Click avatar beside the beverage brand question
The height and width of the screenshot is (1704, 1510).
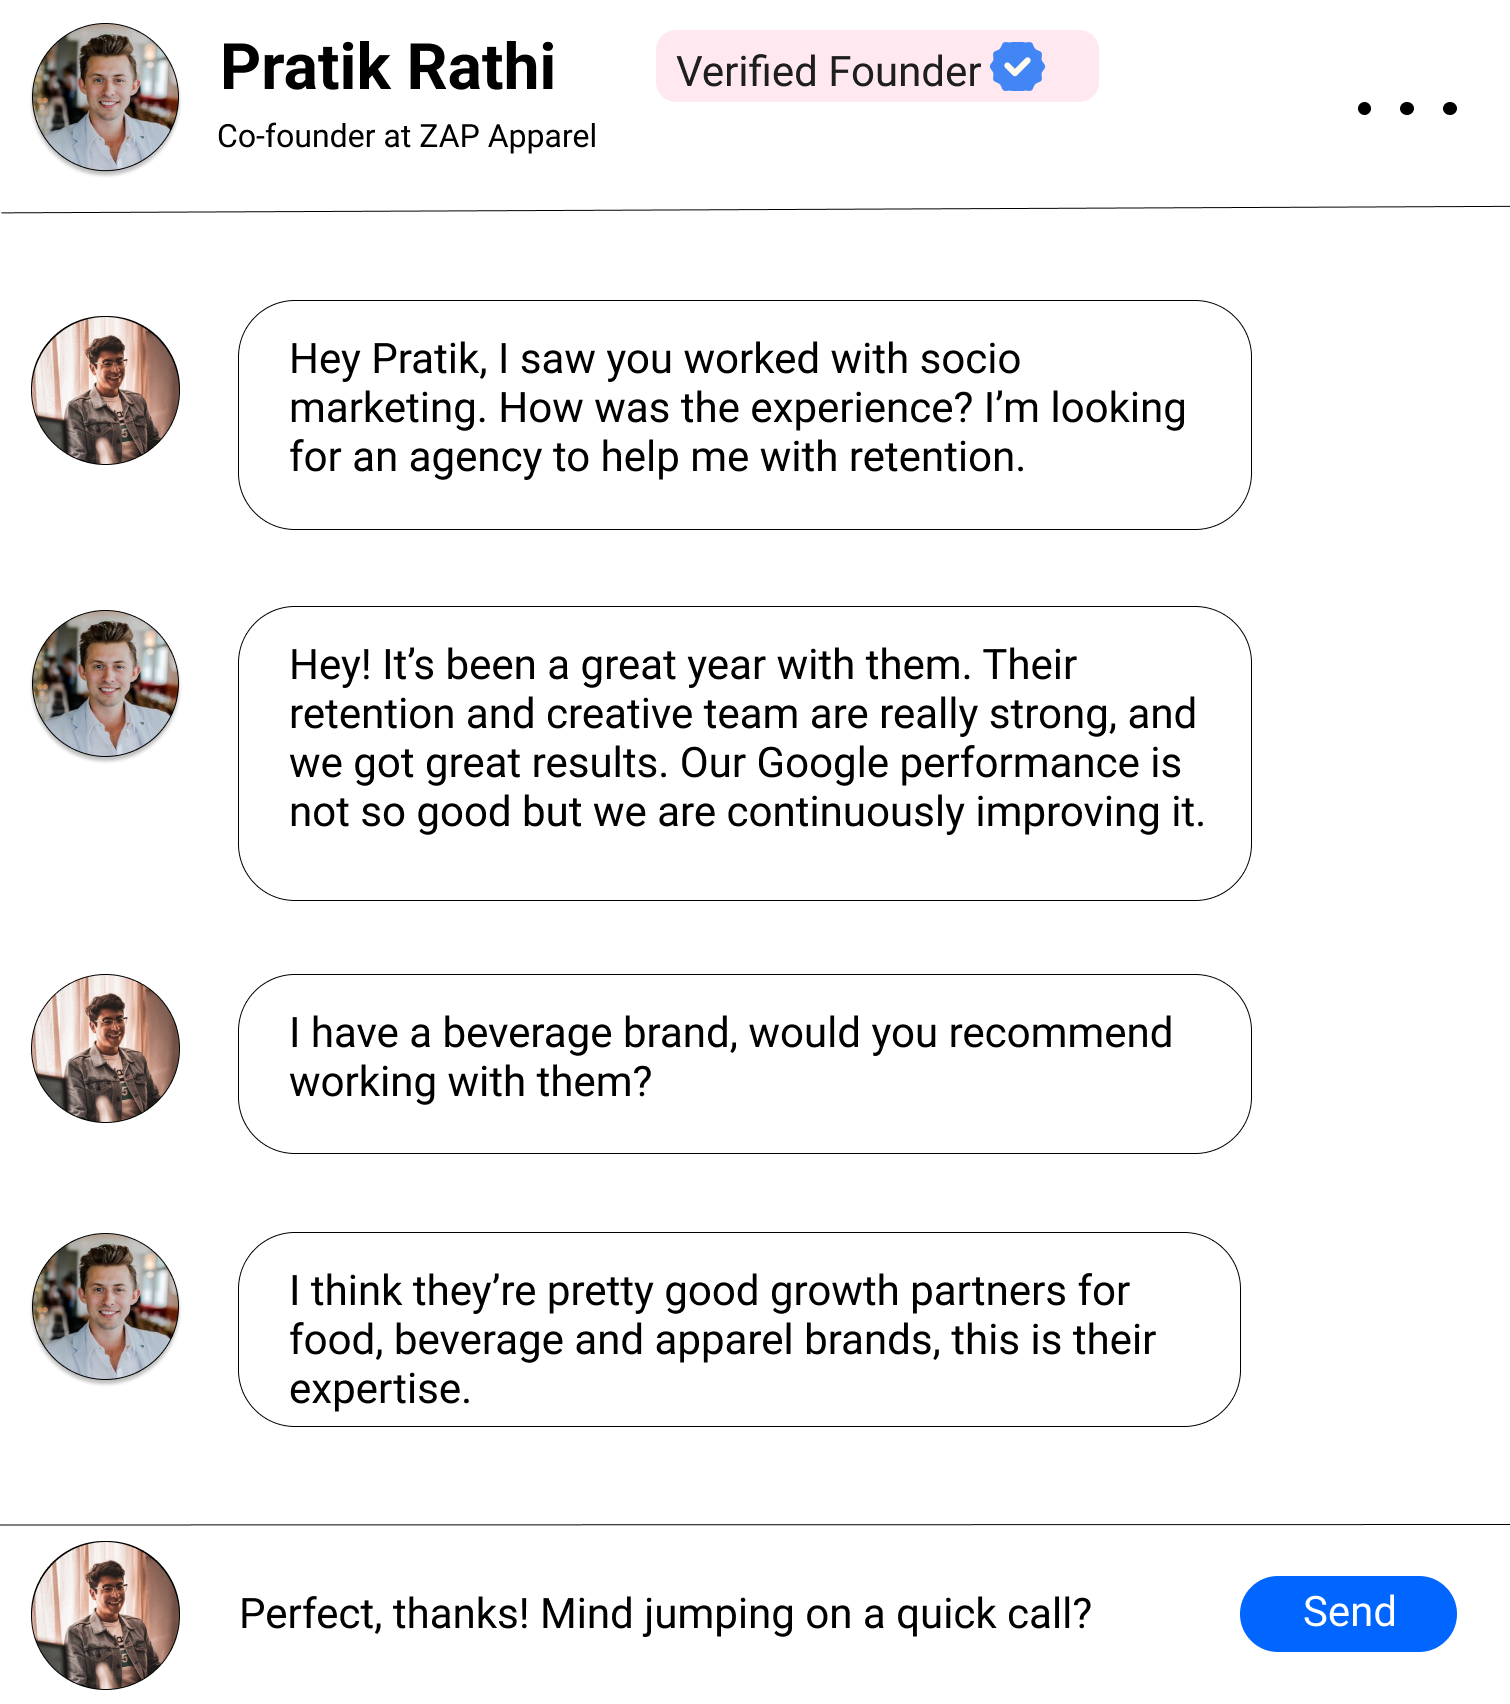click(105, 1048)
